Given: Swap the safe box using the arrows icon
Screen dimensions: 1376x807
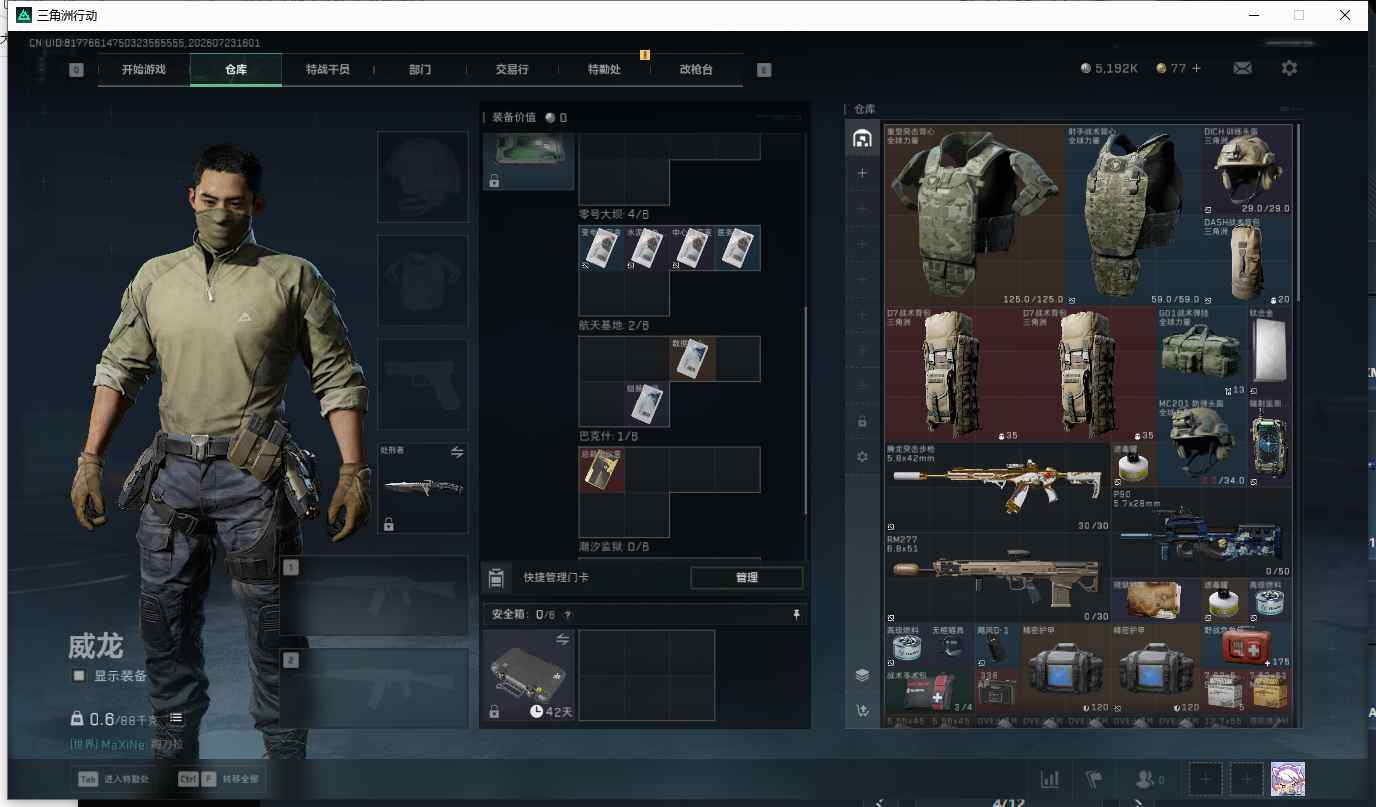Looking at the screenshot, I should tap(562, 640).
